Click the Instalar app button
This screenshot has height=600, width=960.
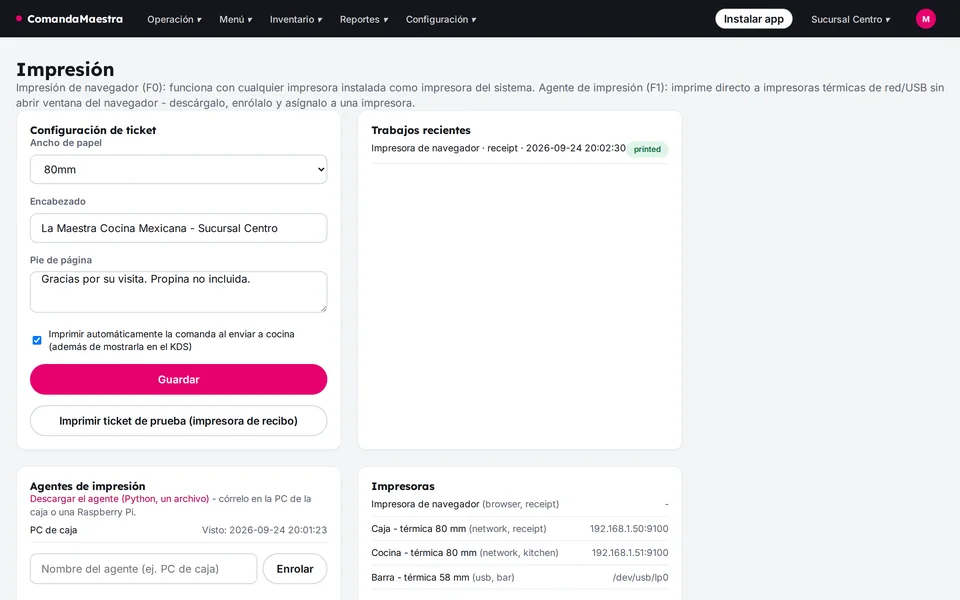(x=754, y=19)
